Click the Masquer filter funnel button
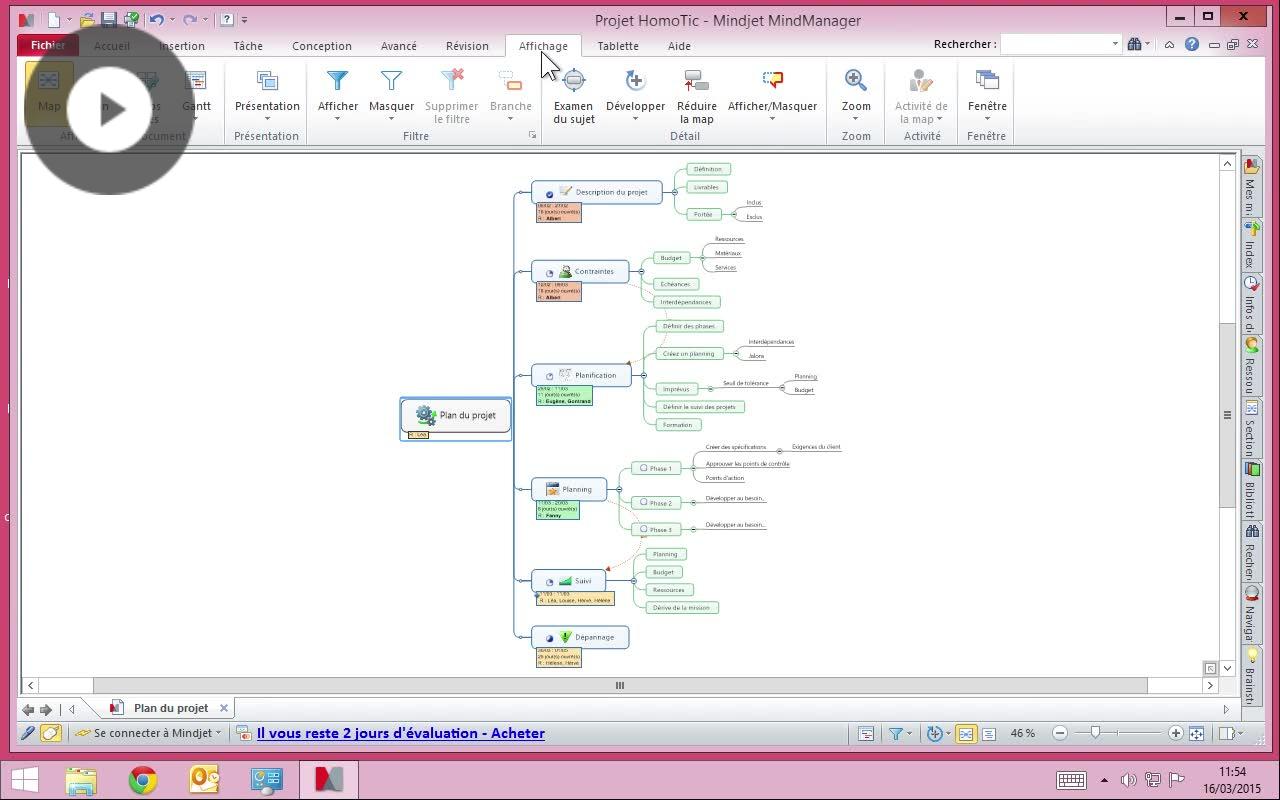Viewport: 1280px width, 800px height. (391, 92)
